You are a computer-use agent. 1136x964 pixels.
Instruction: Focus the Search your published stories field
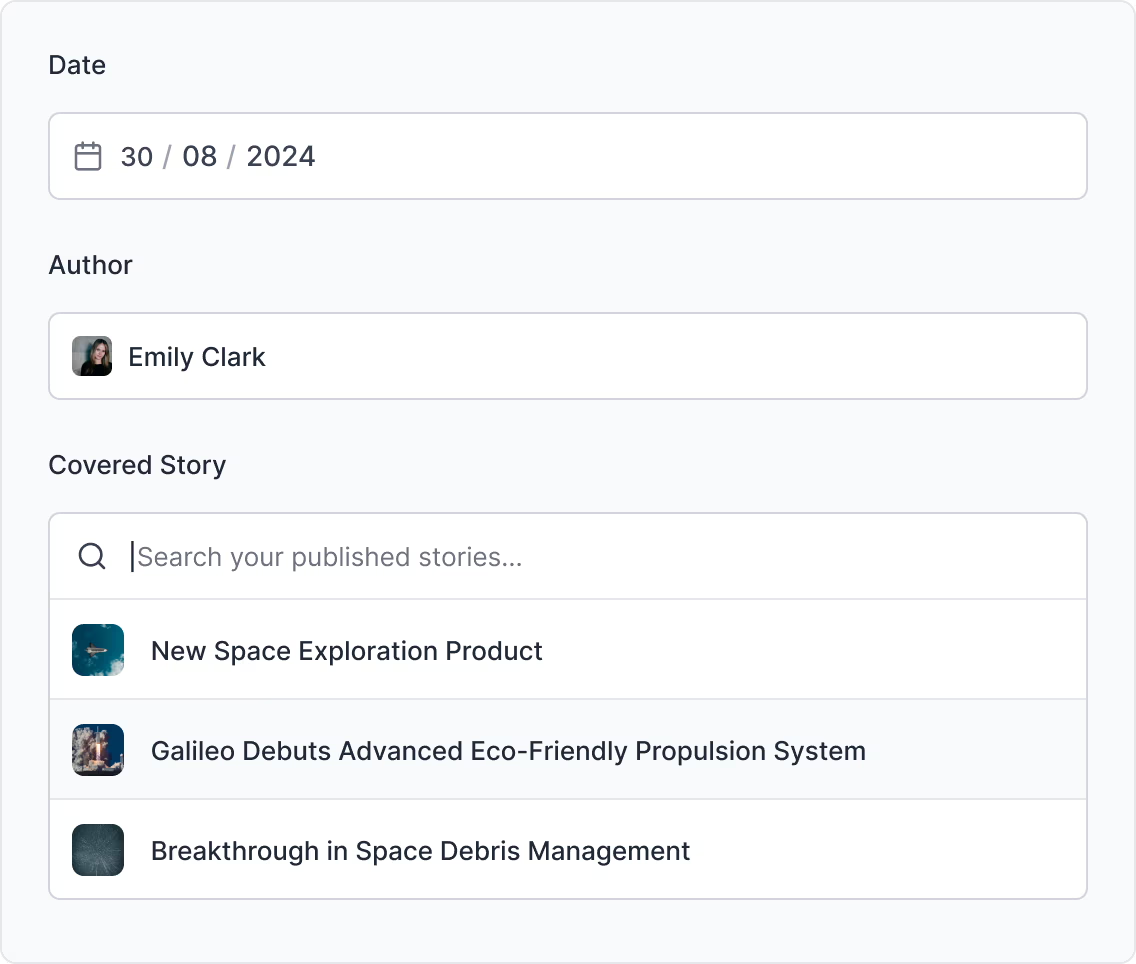click(568, 556)
